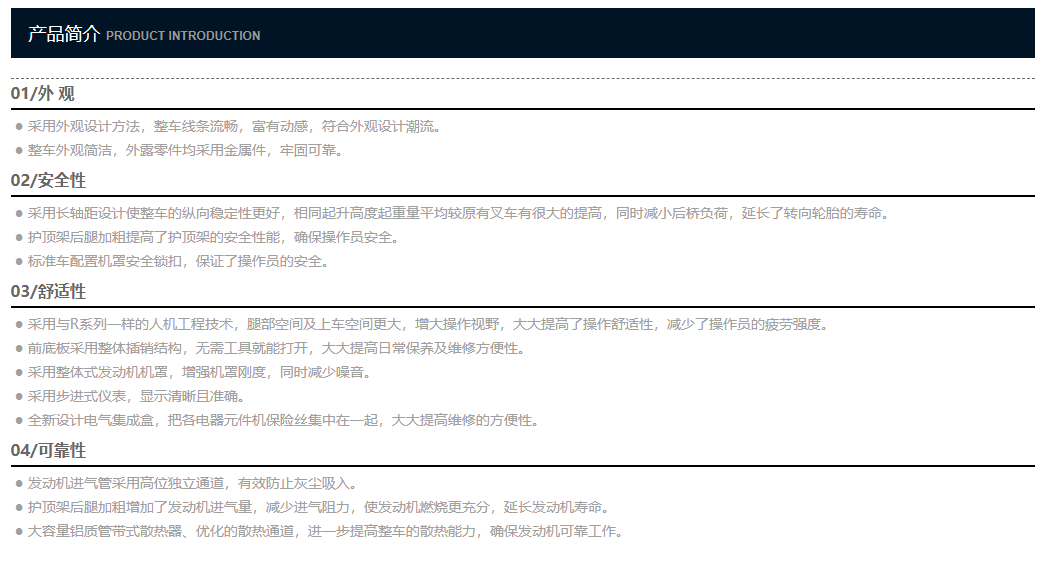This screenshot has height=561, width=1058.
Task: Select the 02/安全性 section heading
Action: [48, 181]
